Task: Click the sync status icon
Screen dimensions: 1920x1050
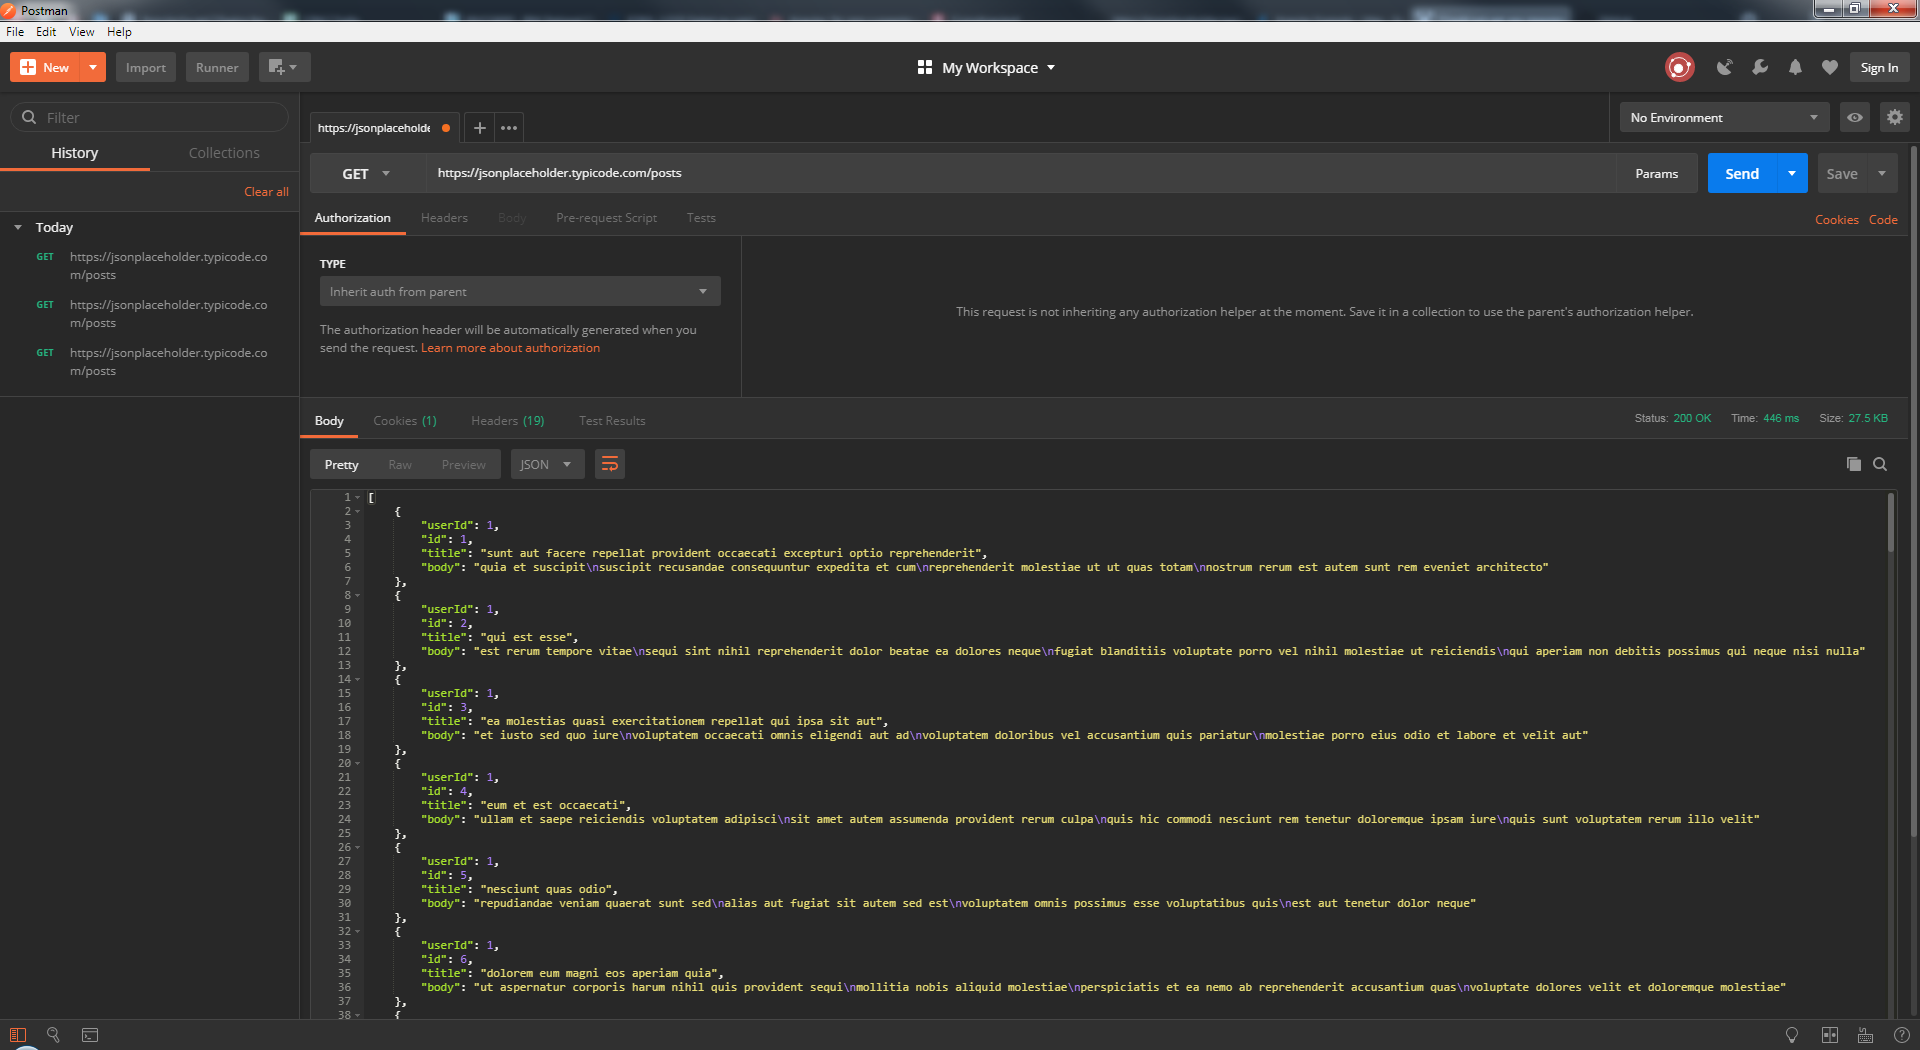Action: [x=1680, y=67]
